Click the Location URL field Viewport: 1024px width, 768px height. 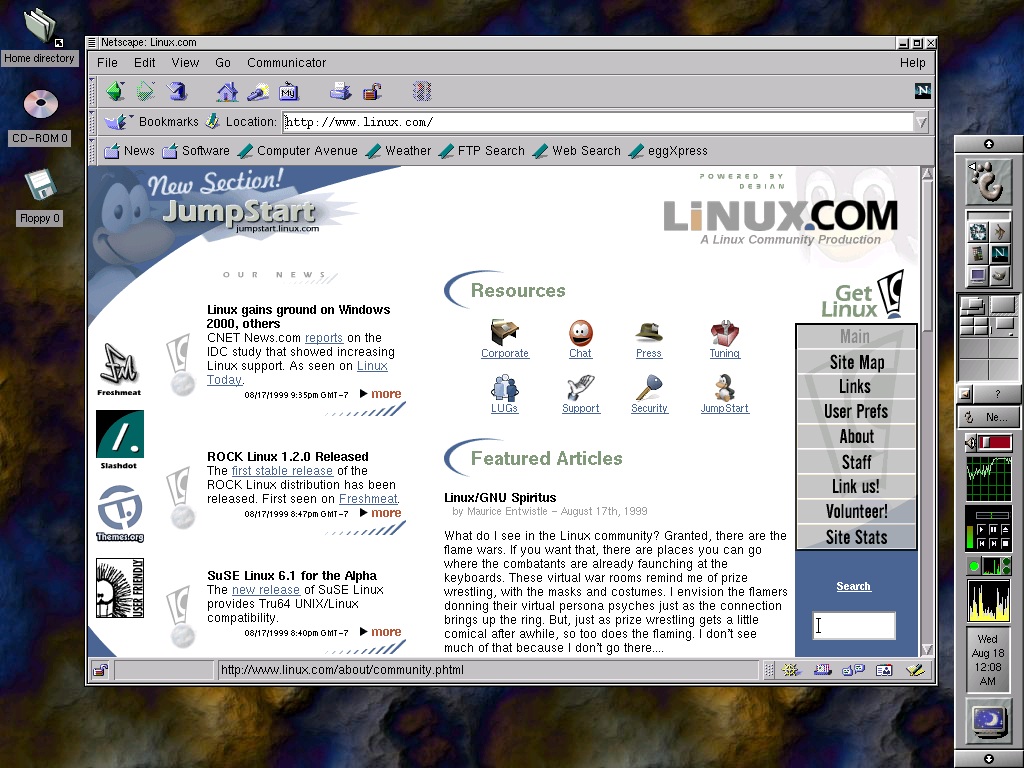coord(598,122)
